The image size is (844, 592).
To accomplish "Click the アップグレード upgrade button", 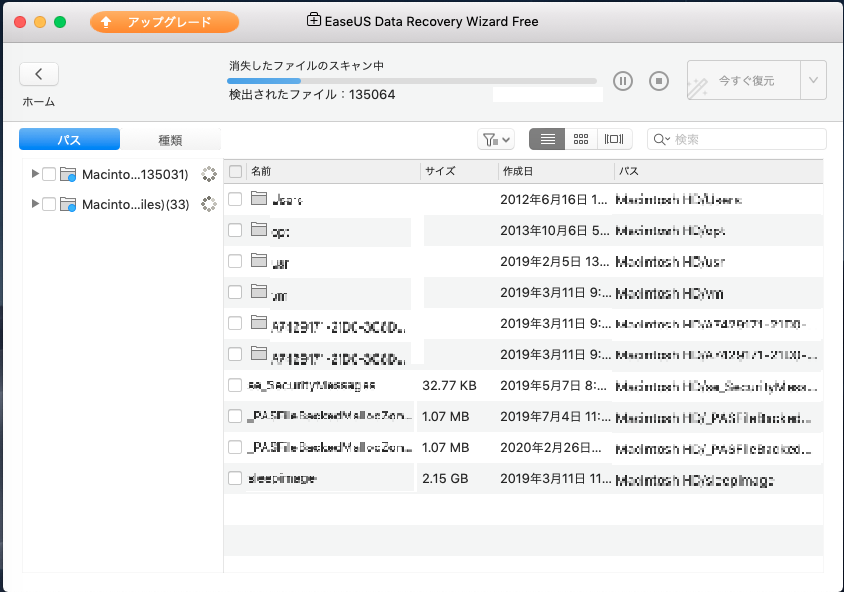I will pos(164,22).
